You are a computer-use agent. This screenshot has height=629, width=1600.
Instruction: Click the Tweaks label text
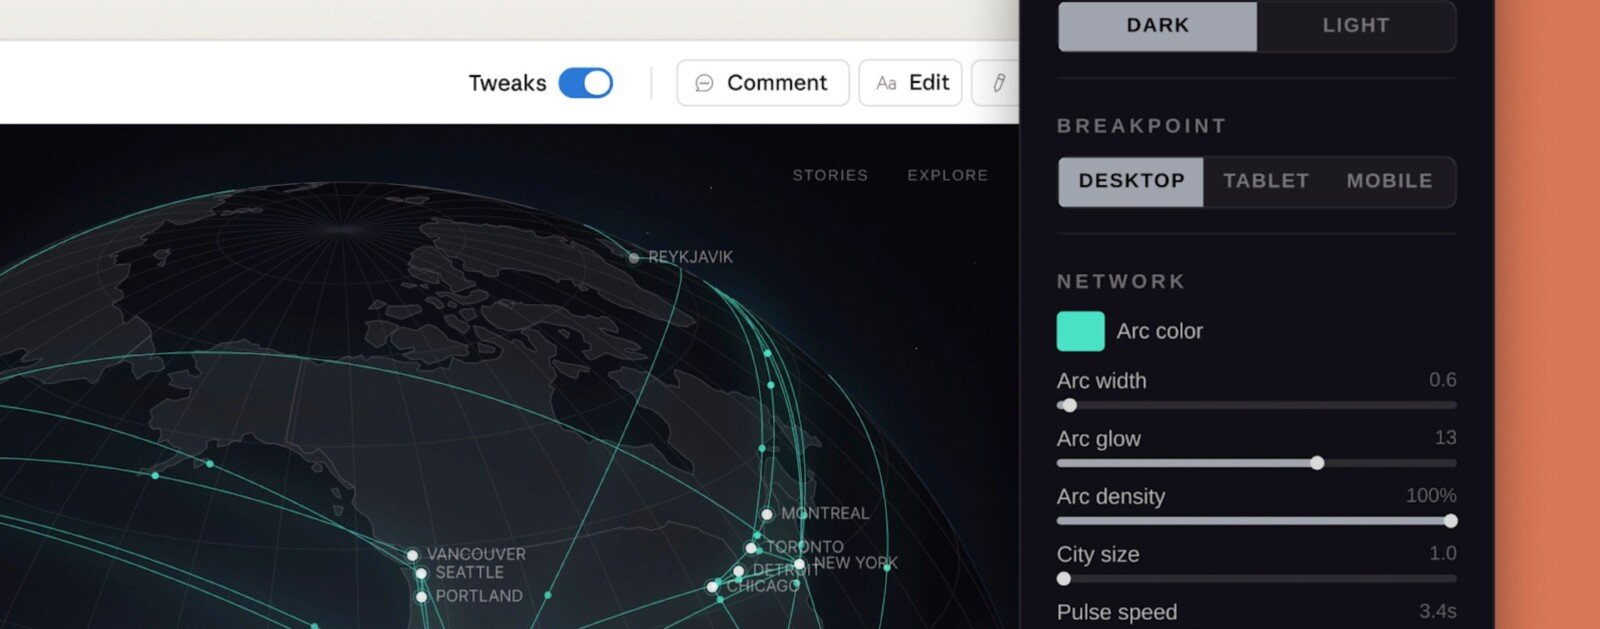507,83
